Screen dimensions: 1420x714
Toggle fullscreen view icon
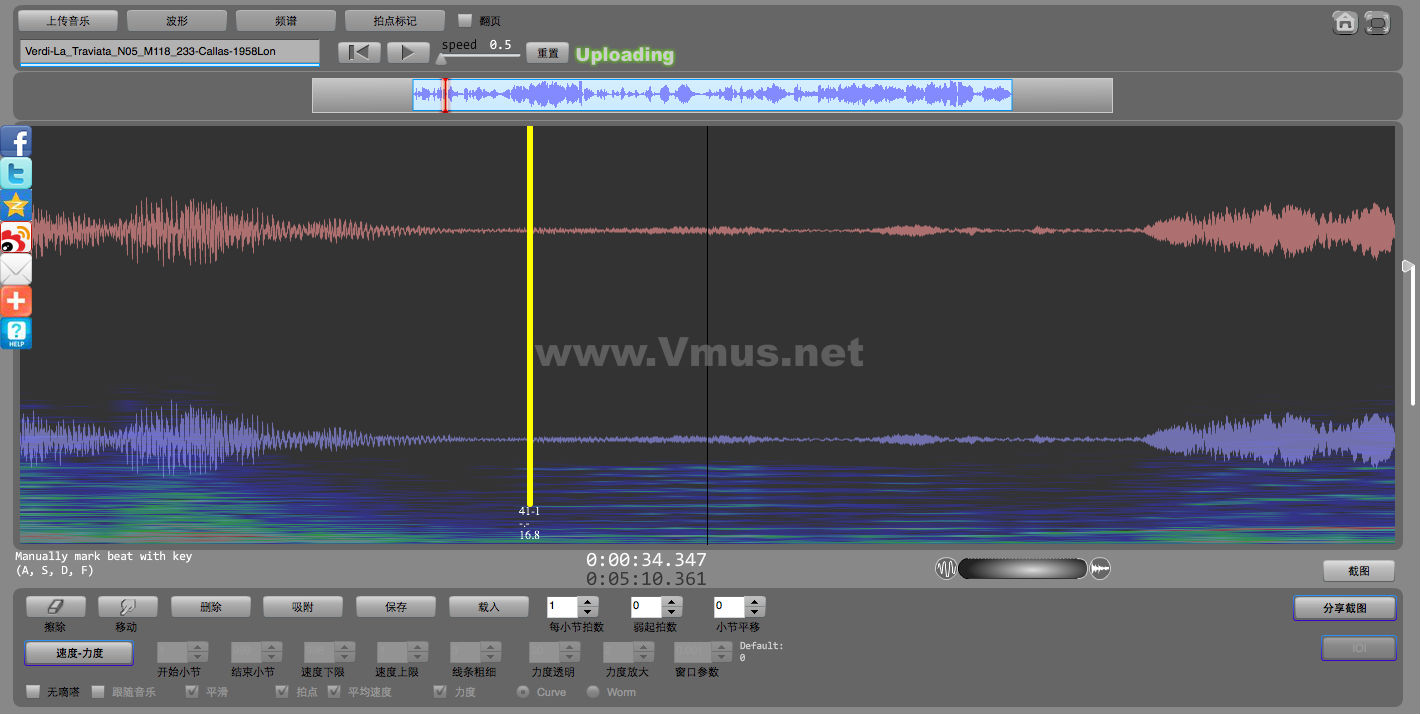click(1377, 22)
